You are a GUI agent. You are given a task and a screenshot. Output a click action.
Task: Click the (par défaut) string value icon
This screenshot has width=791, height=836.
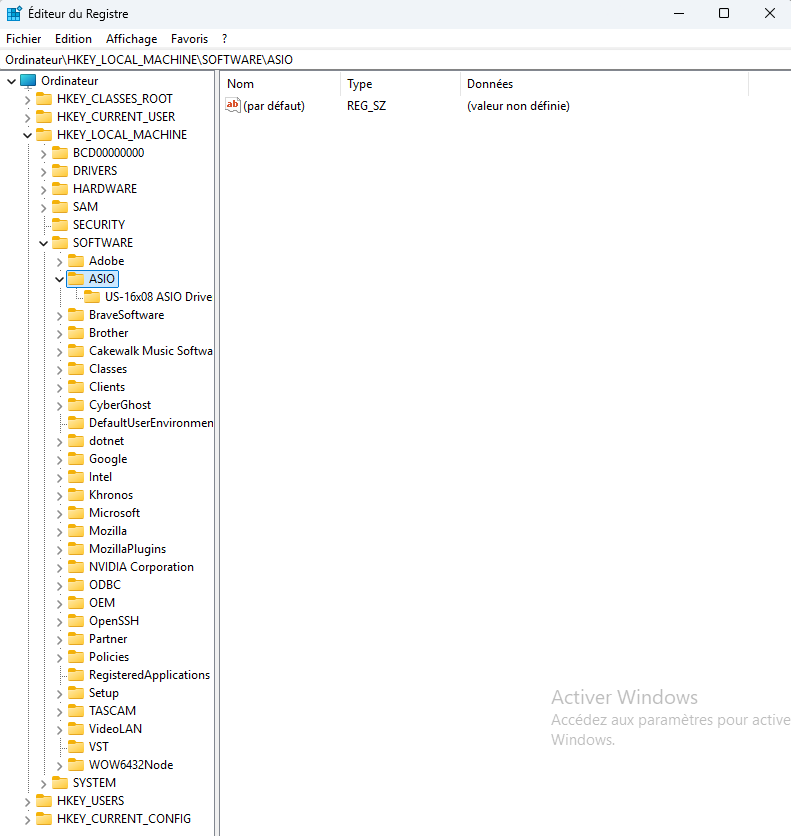(x=233, y=105)
